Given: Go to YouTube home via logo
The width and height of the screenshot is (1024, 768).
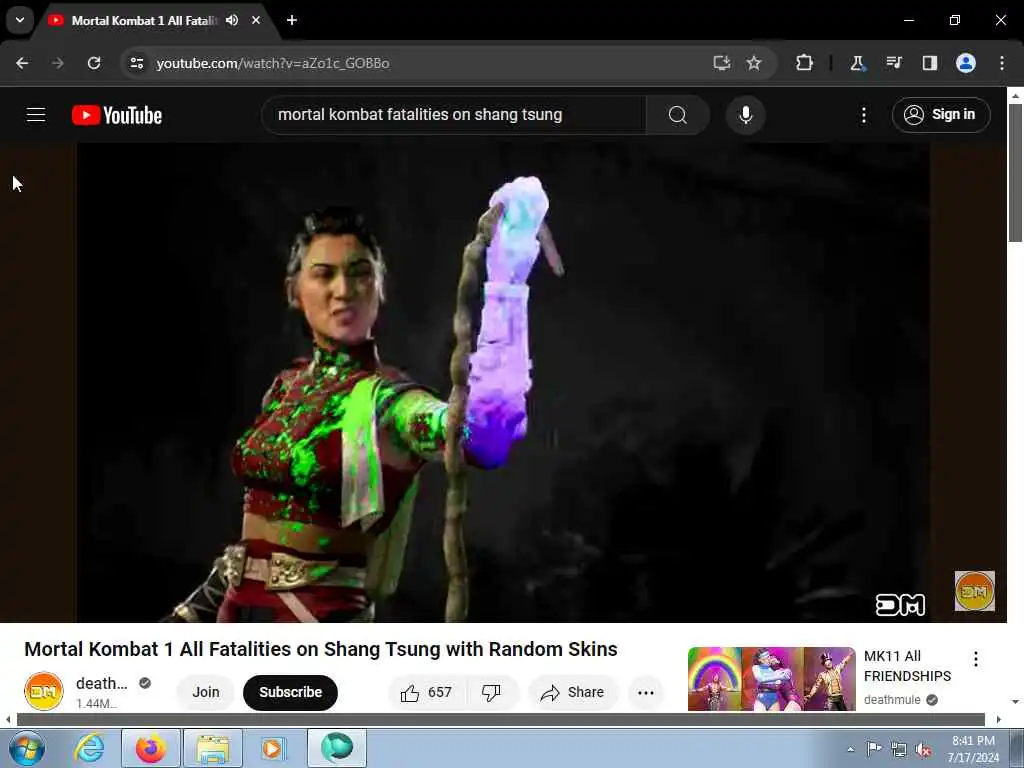Looking at the screenshot, I should click(117, 115).
